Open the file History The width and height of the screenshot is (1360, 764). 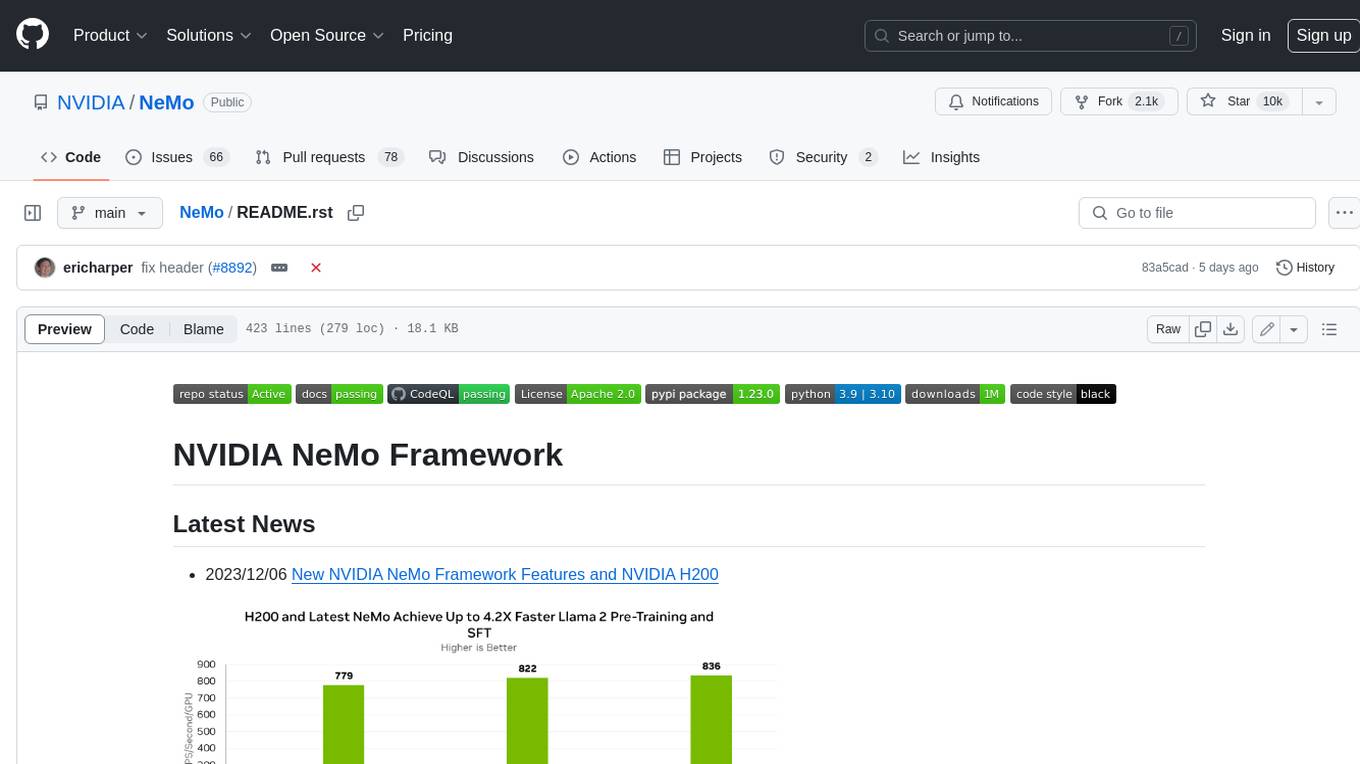click(x=1306, y=268)
